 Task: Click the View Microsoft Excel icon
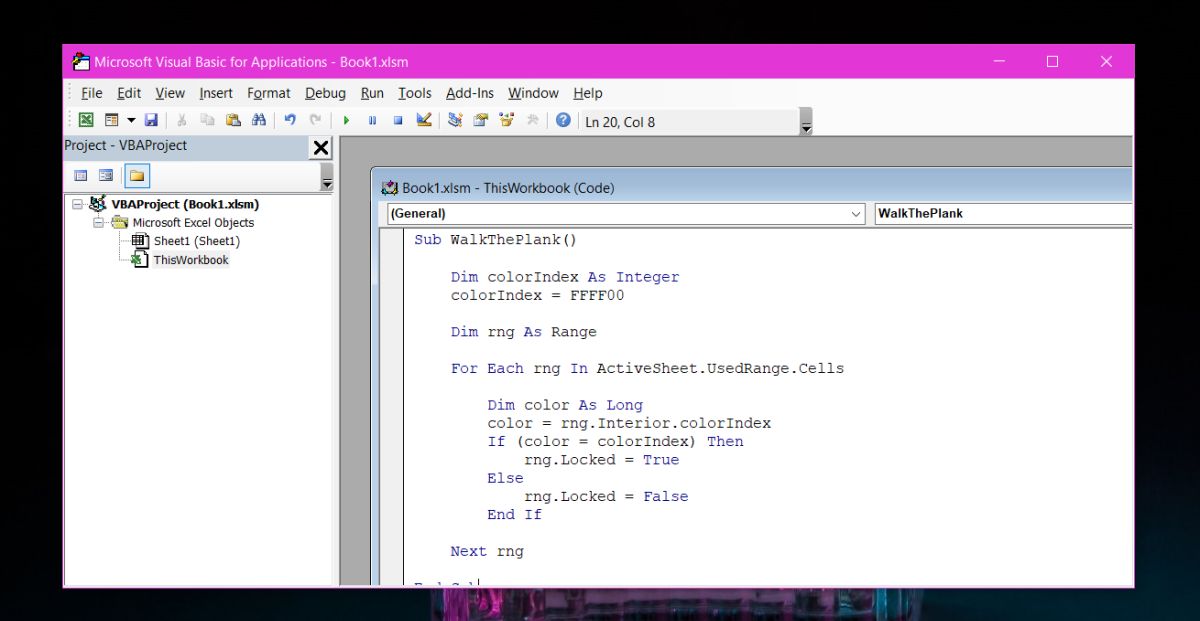(86, 120)
